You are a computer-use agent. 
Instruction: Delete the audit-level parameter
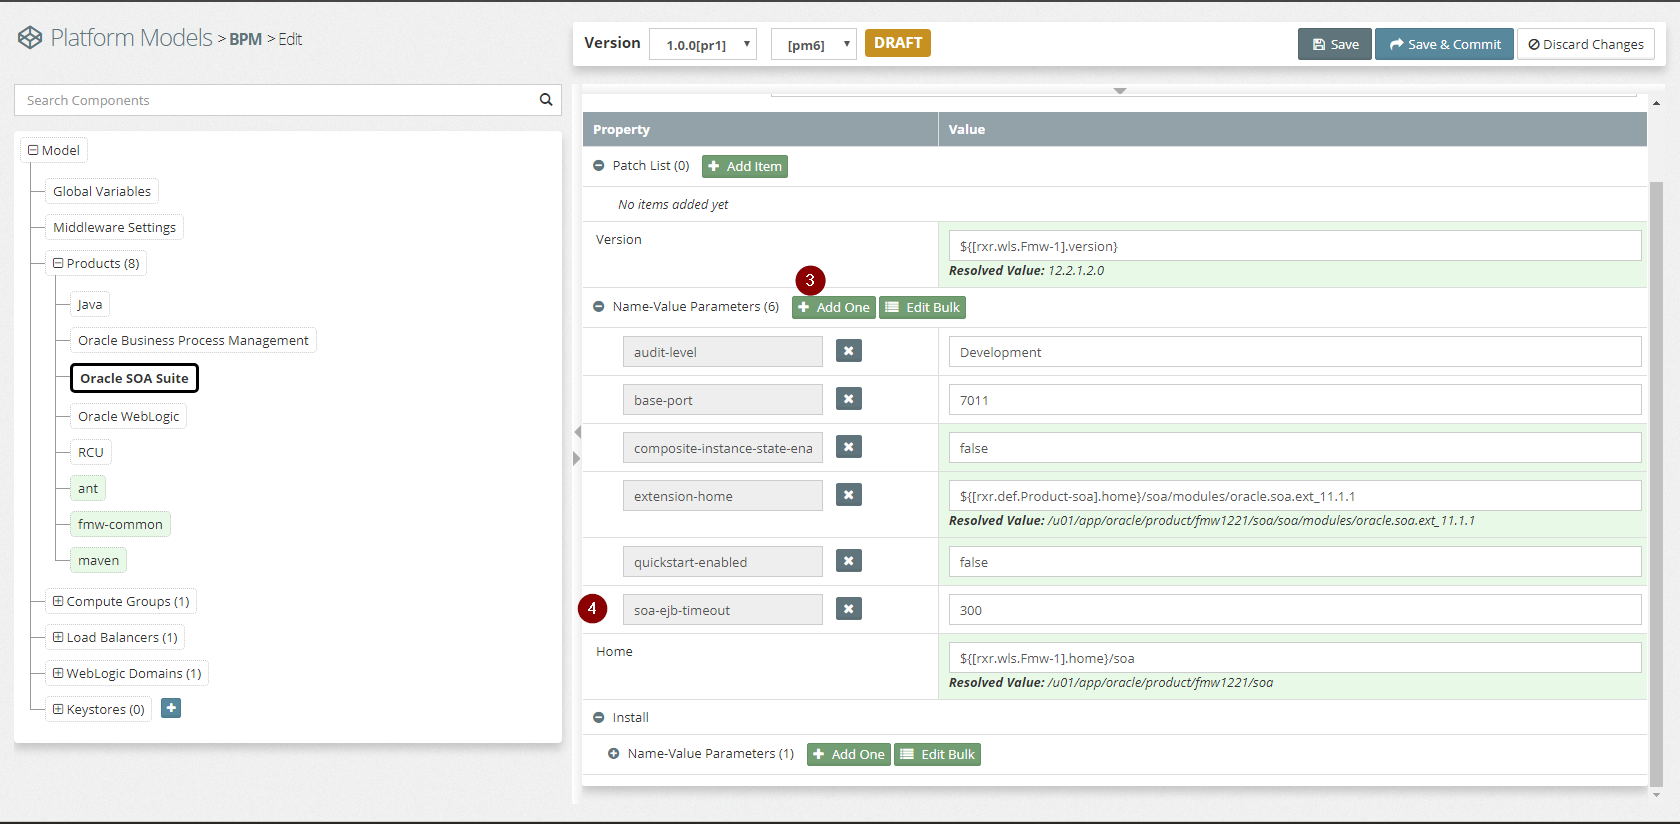click(848, 351)
